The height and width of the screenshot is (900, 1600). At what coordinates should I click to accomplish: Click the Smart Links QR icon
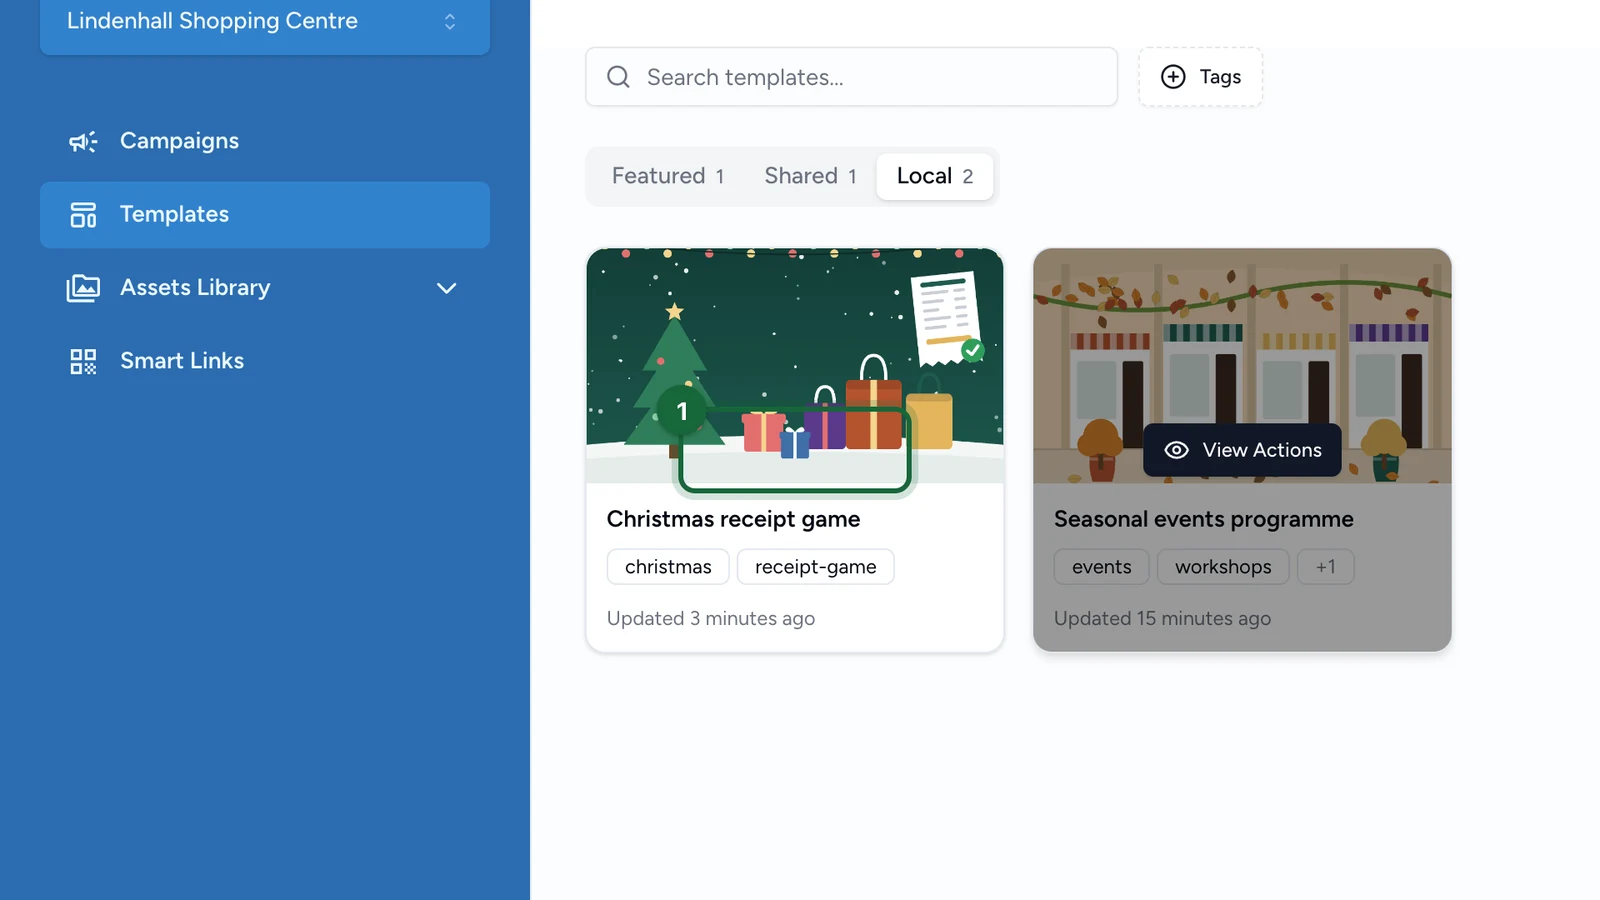click(83, 361)
